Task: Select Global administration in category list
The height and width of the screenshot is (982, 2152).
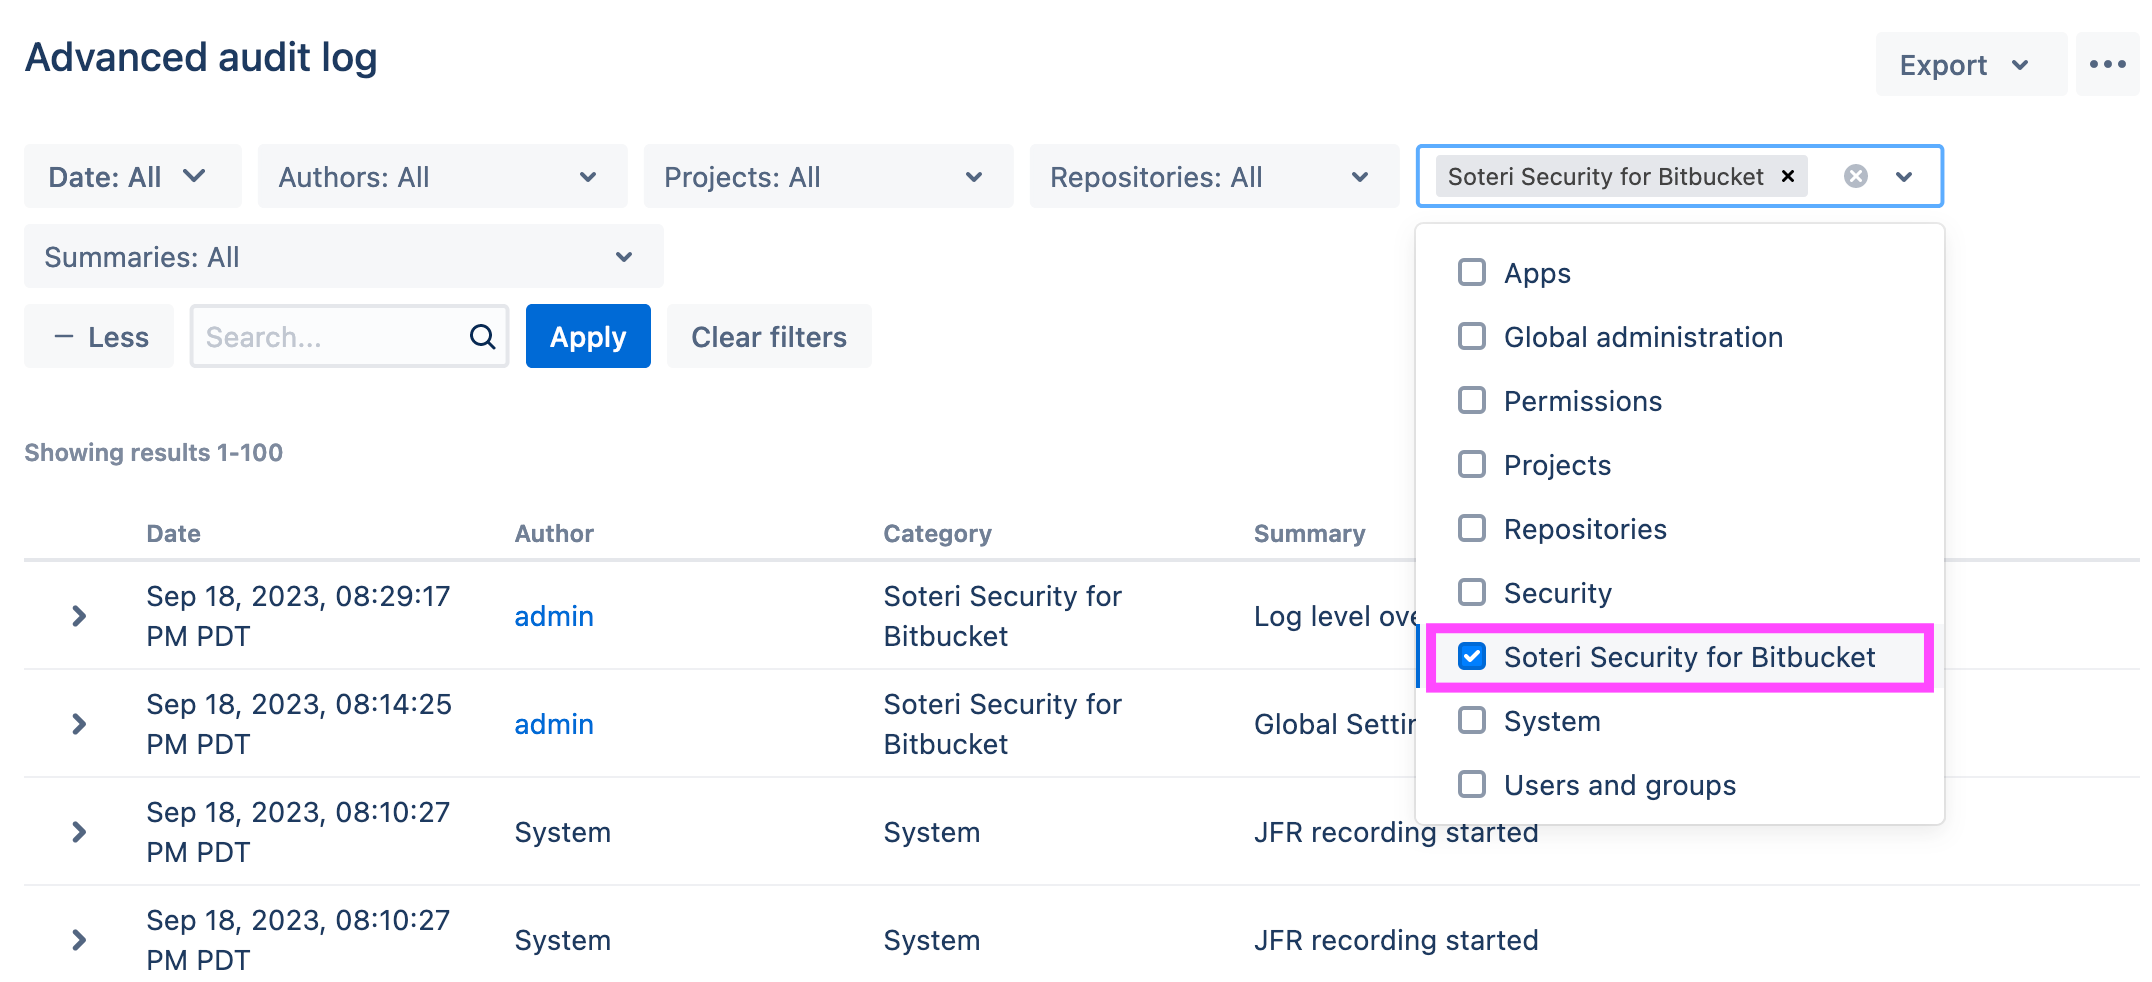Action: tap(1642, 337)
